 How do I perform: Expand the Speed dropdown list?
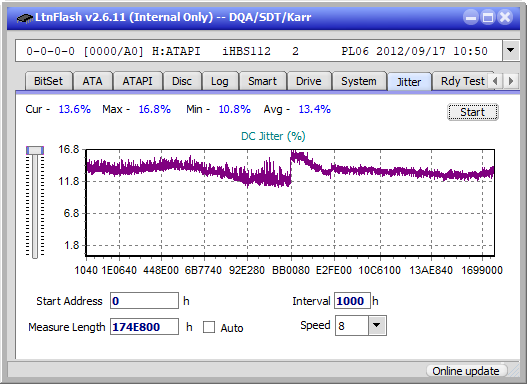point(377,326)
